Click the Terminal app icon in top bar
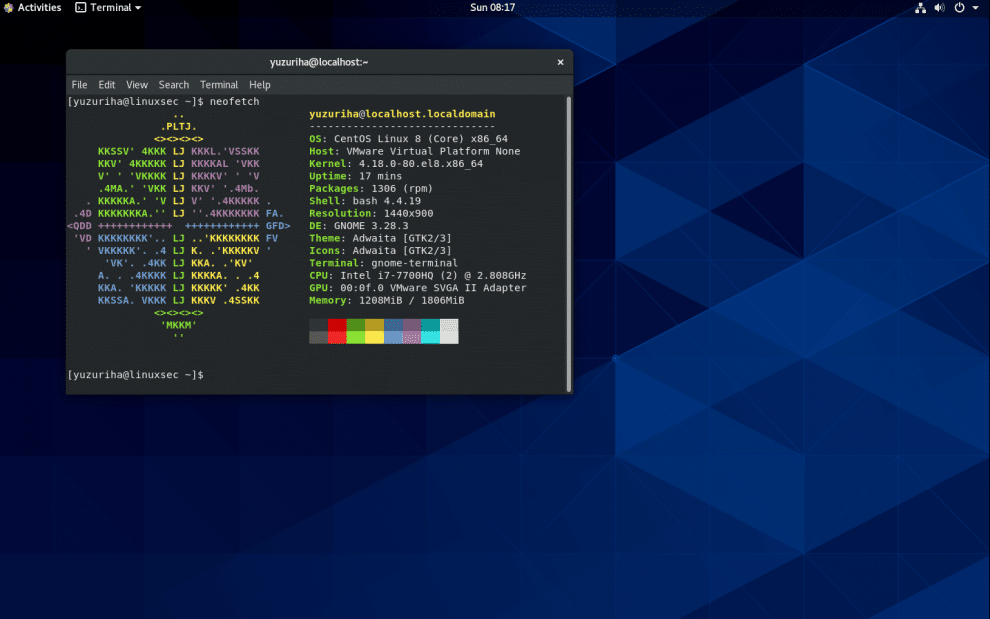The image size is (990, 619). pyautogui.click(x=81, y=8)
